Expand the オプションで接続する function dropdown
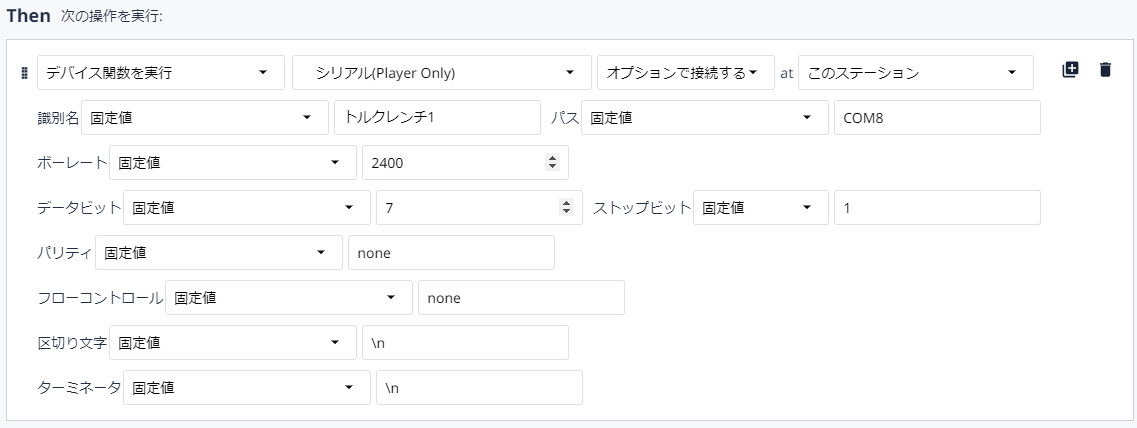 (686, 73)
